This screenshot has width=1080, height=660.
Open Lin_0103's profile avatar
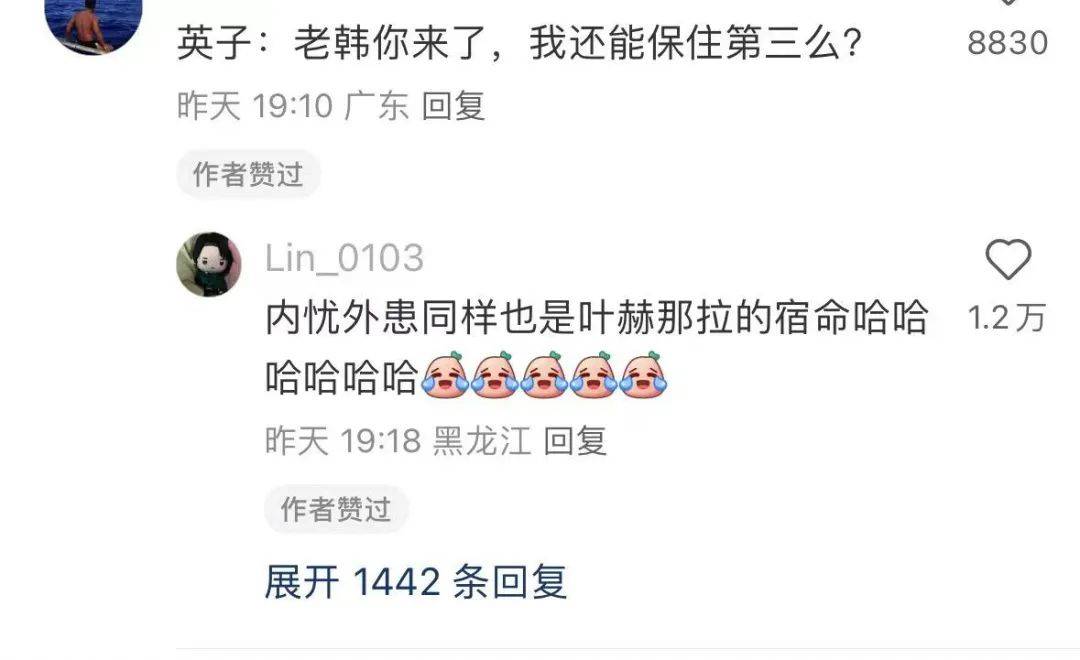[209, 265]
